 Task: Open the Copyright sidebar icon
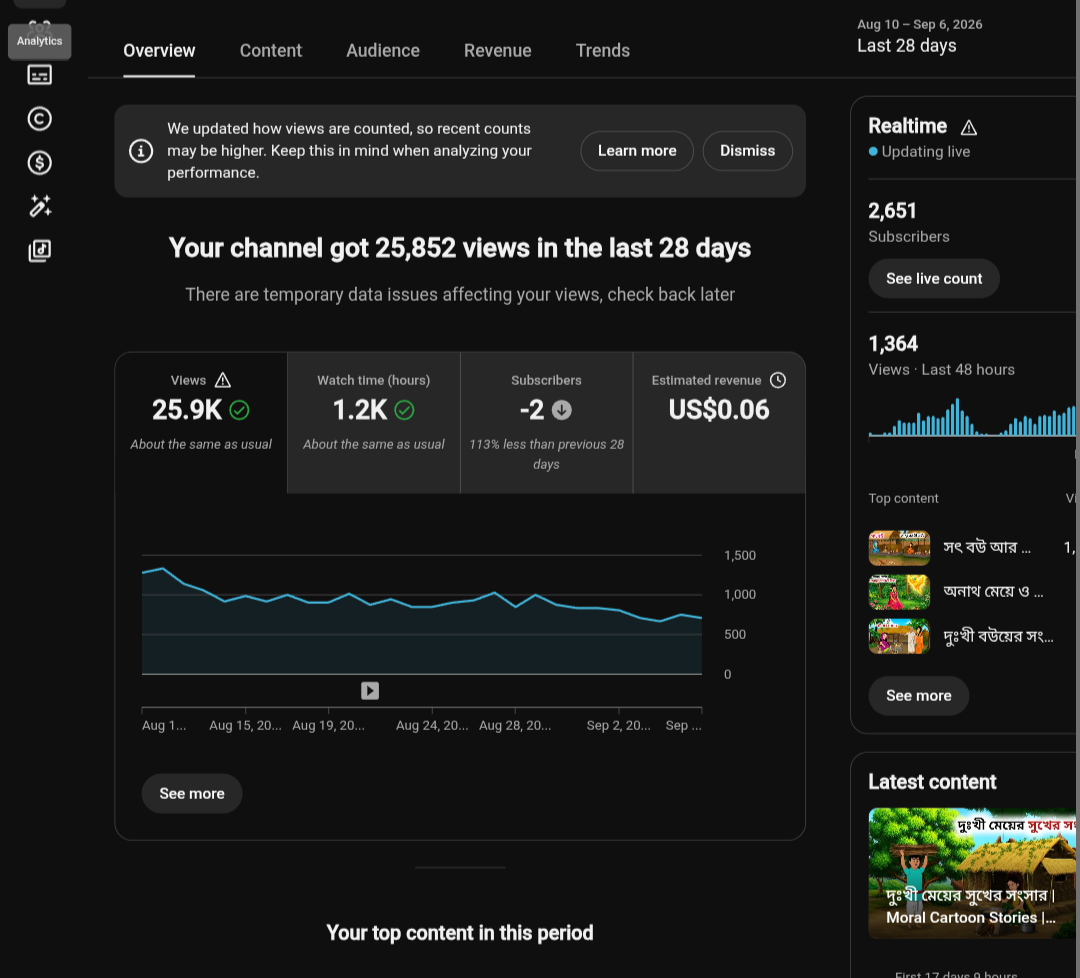pyautogui.click(x=39, y=118)
